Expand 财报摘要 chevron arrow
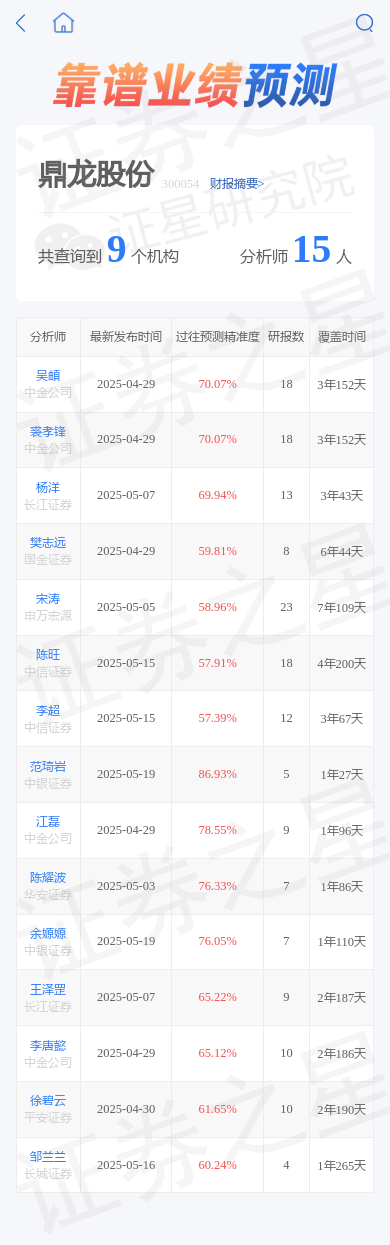 pos(261,183)
